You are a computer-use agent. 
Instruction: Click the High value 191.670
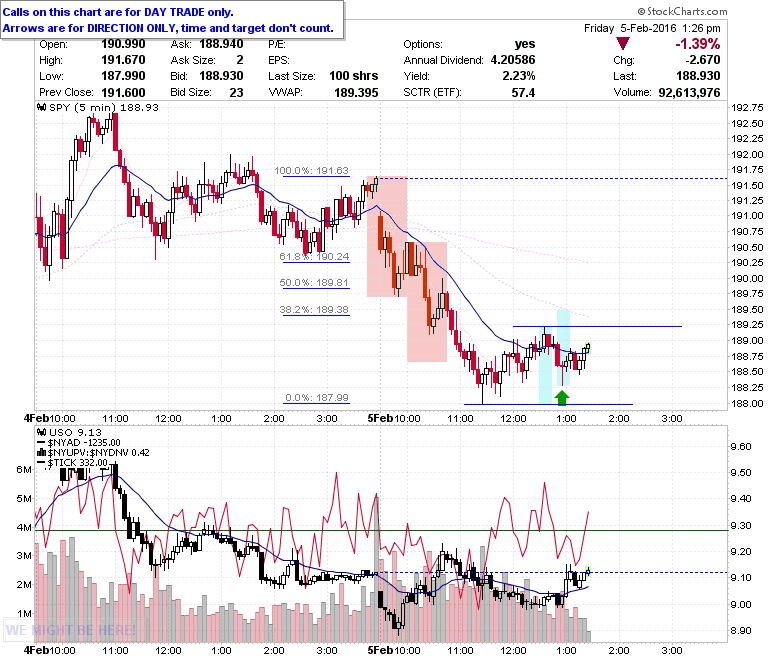click(123, 60)
